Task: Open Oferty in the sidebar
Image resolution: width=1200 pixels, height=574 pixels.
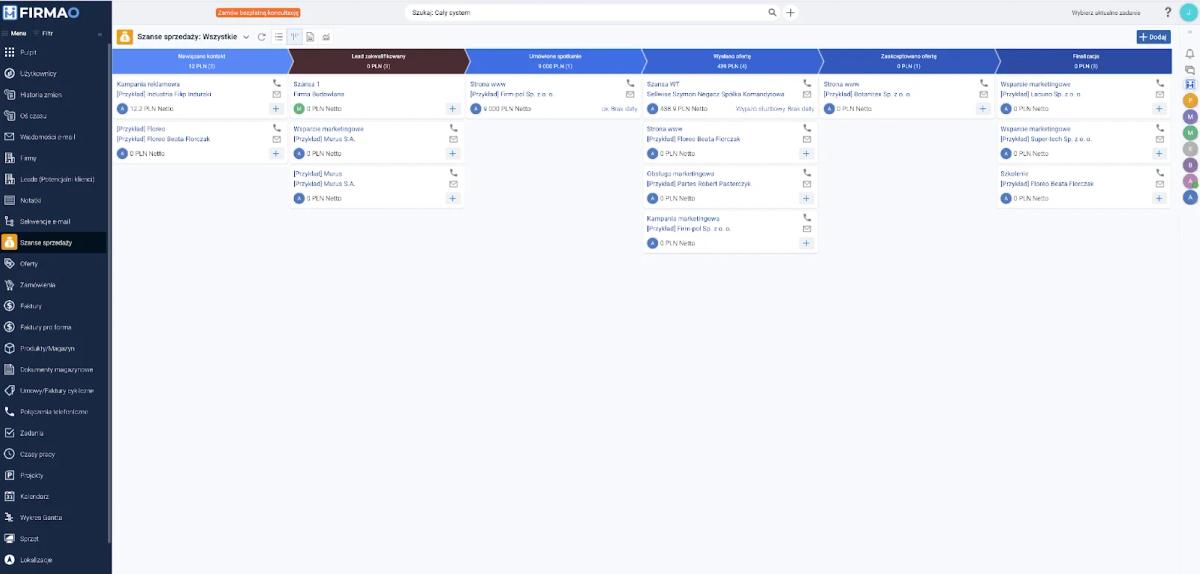Action: (x=55, y=263)
